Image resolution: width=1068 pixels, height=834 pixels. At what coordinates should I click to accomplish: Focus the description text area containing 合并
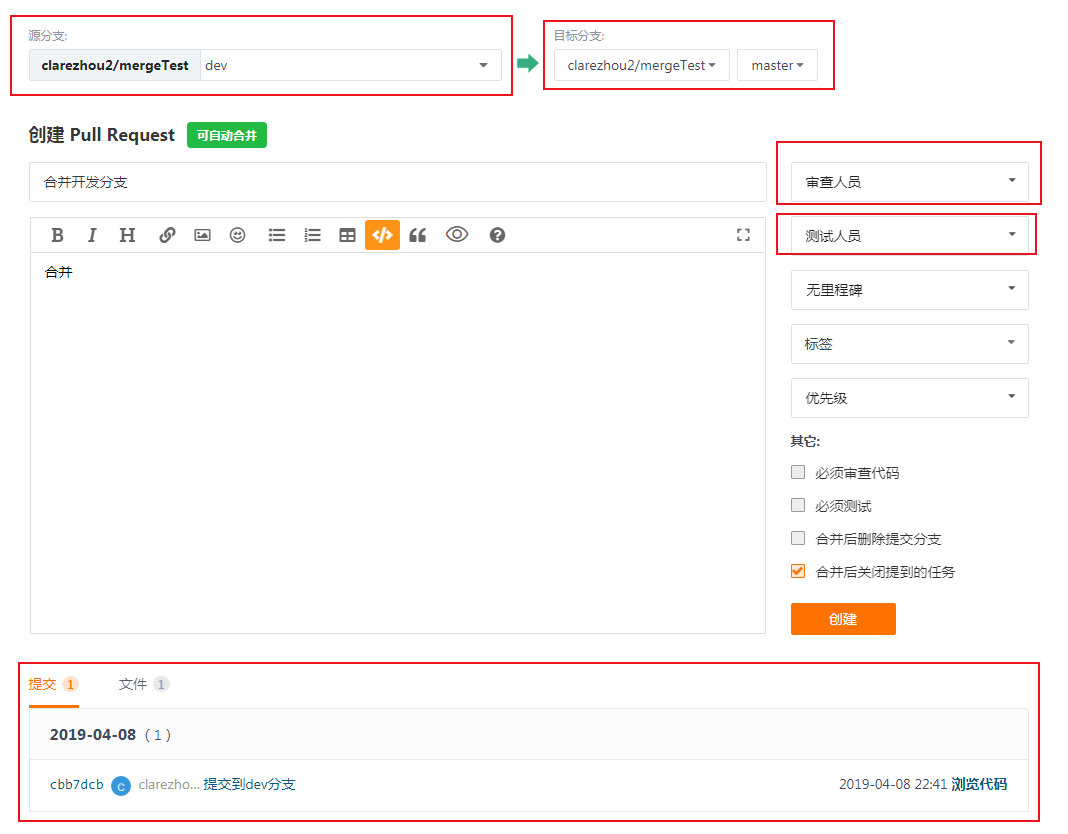pos(398,443)
